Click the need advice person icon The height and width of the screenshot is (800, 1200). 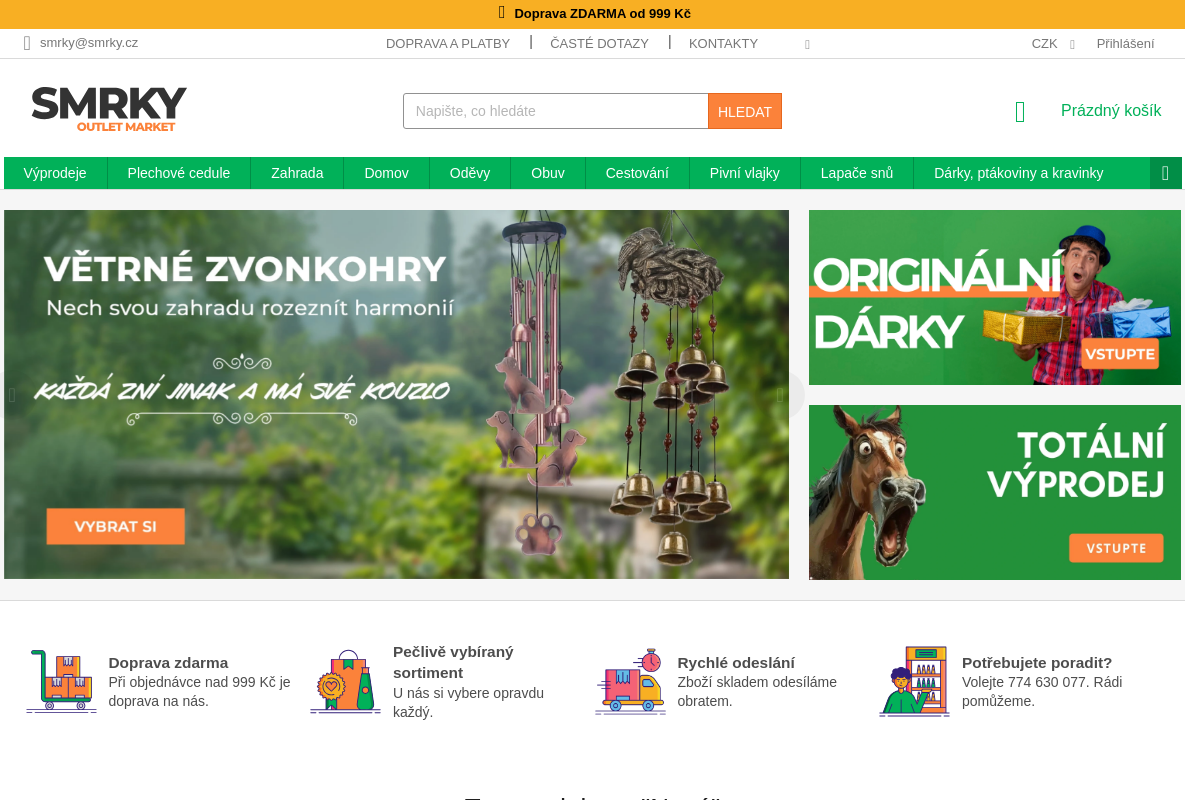point(914,681)
